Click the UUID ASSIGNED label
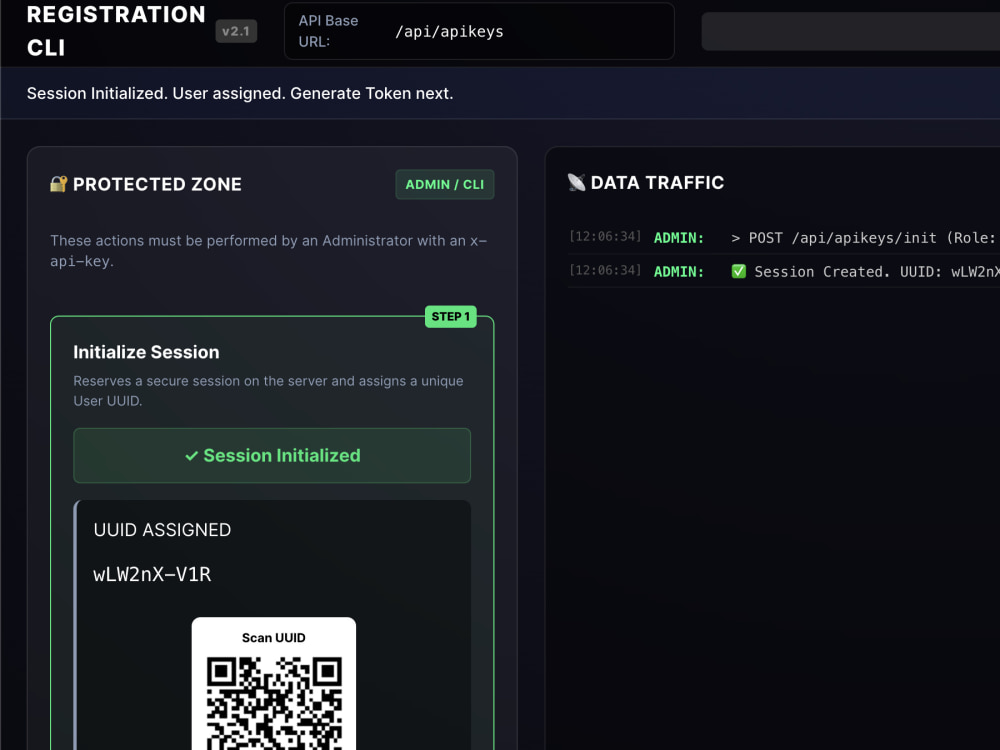 (x=162, y=530)
